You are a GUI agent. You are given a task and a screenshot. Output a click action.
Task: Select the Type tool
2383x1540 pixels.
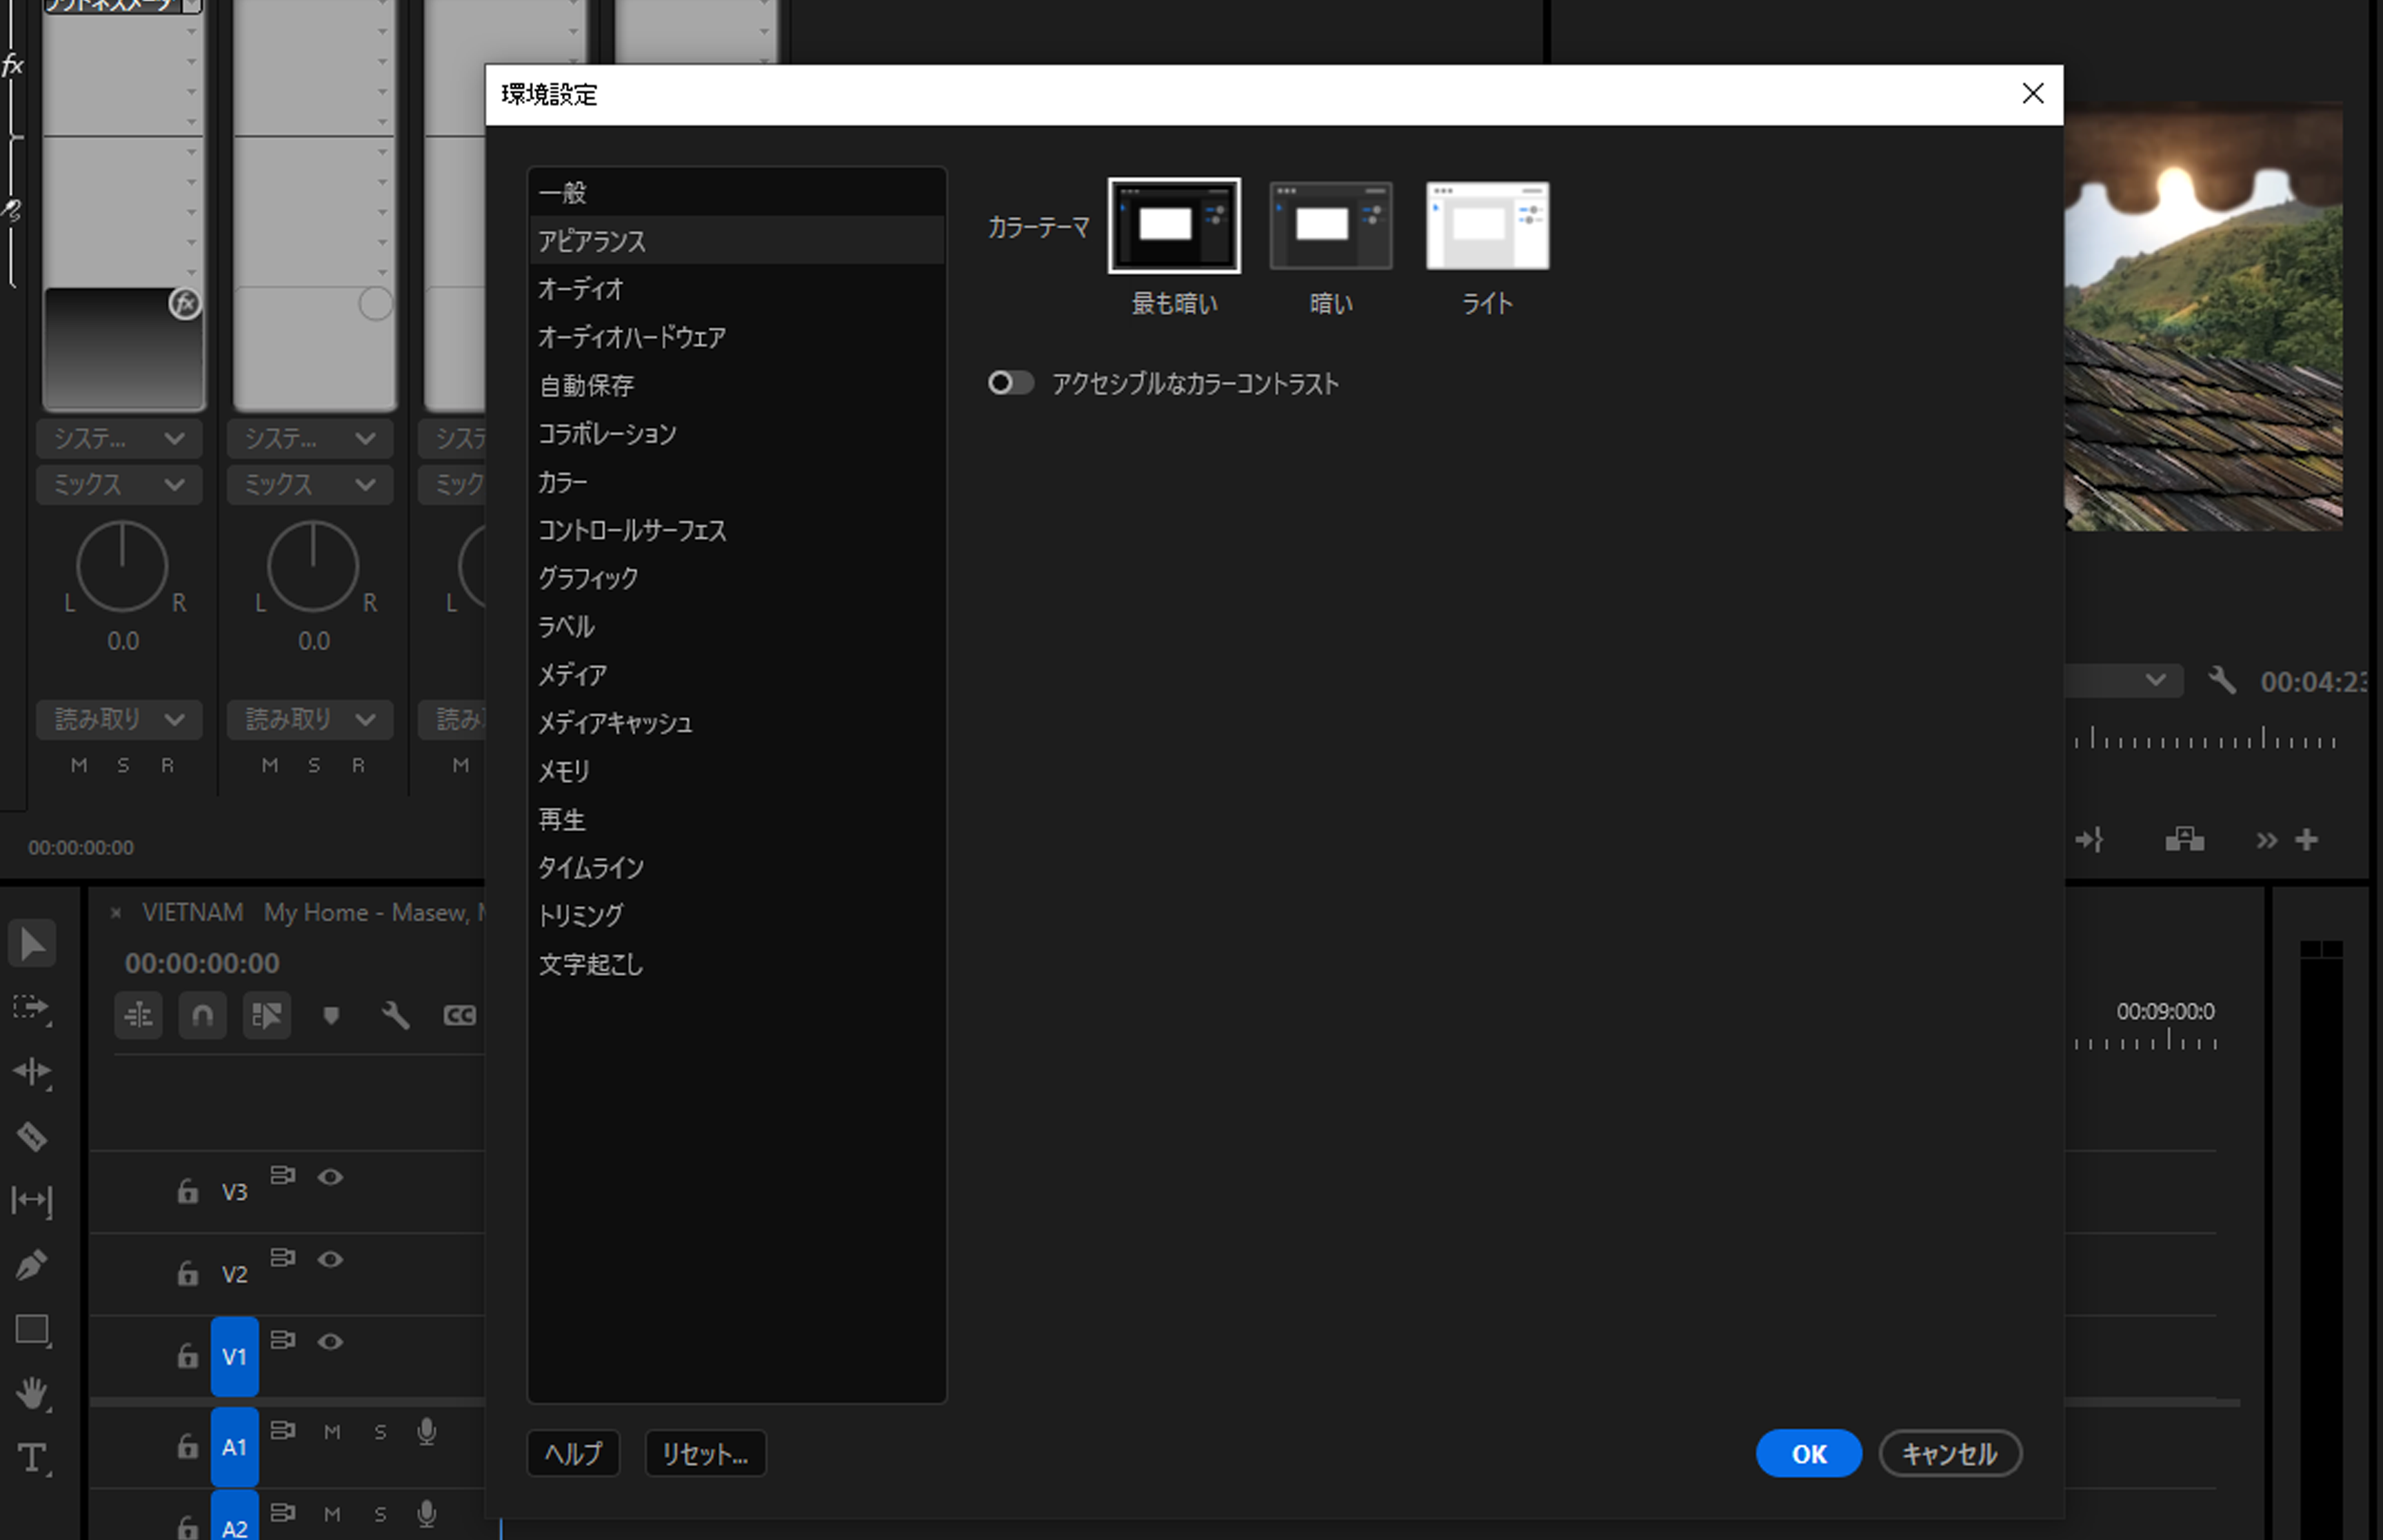tap(32, 1457)
